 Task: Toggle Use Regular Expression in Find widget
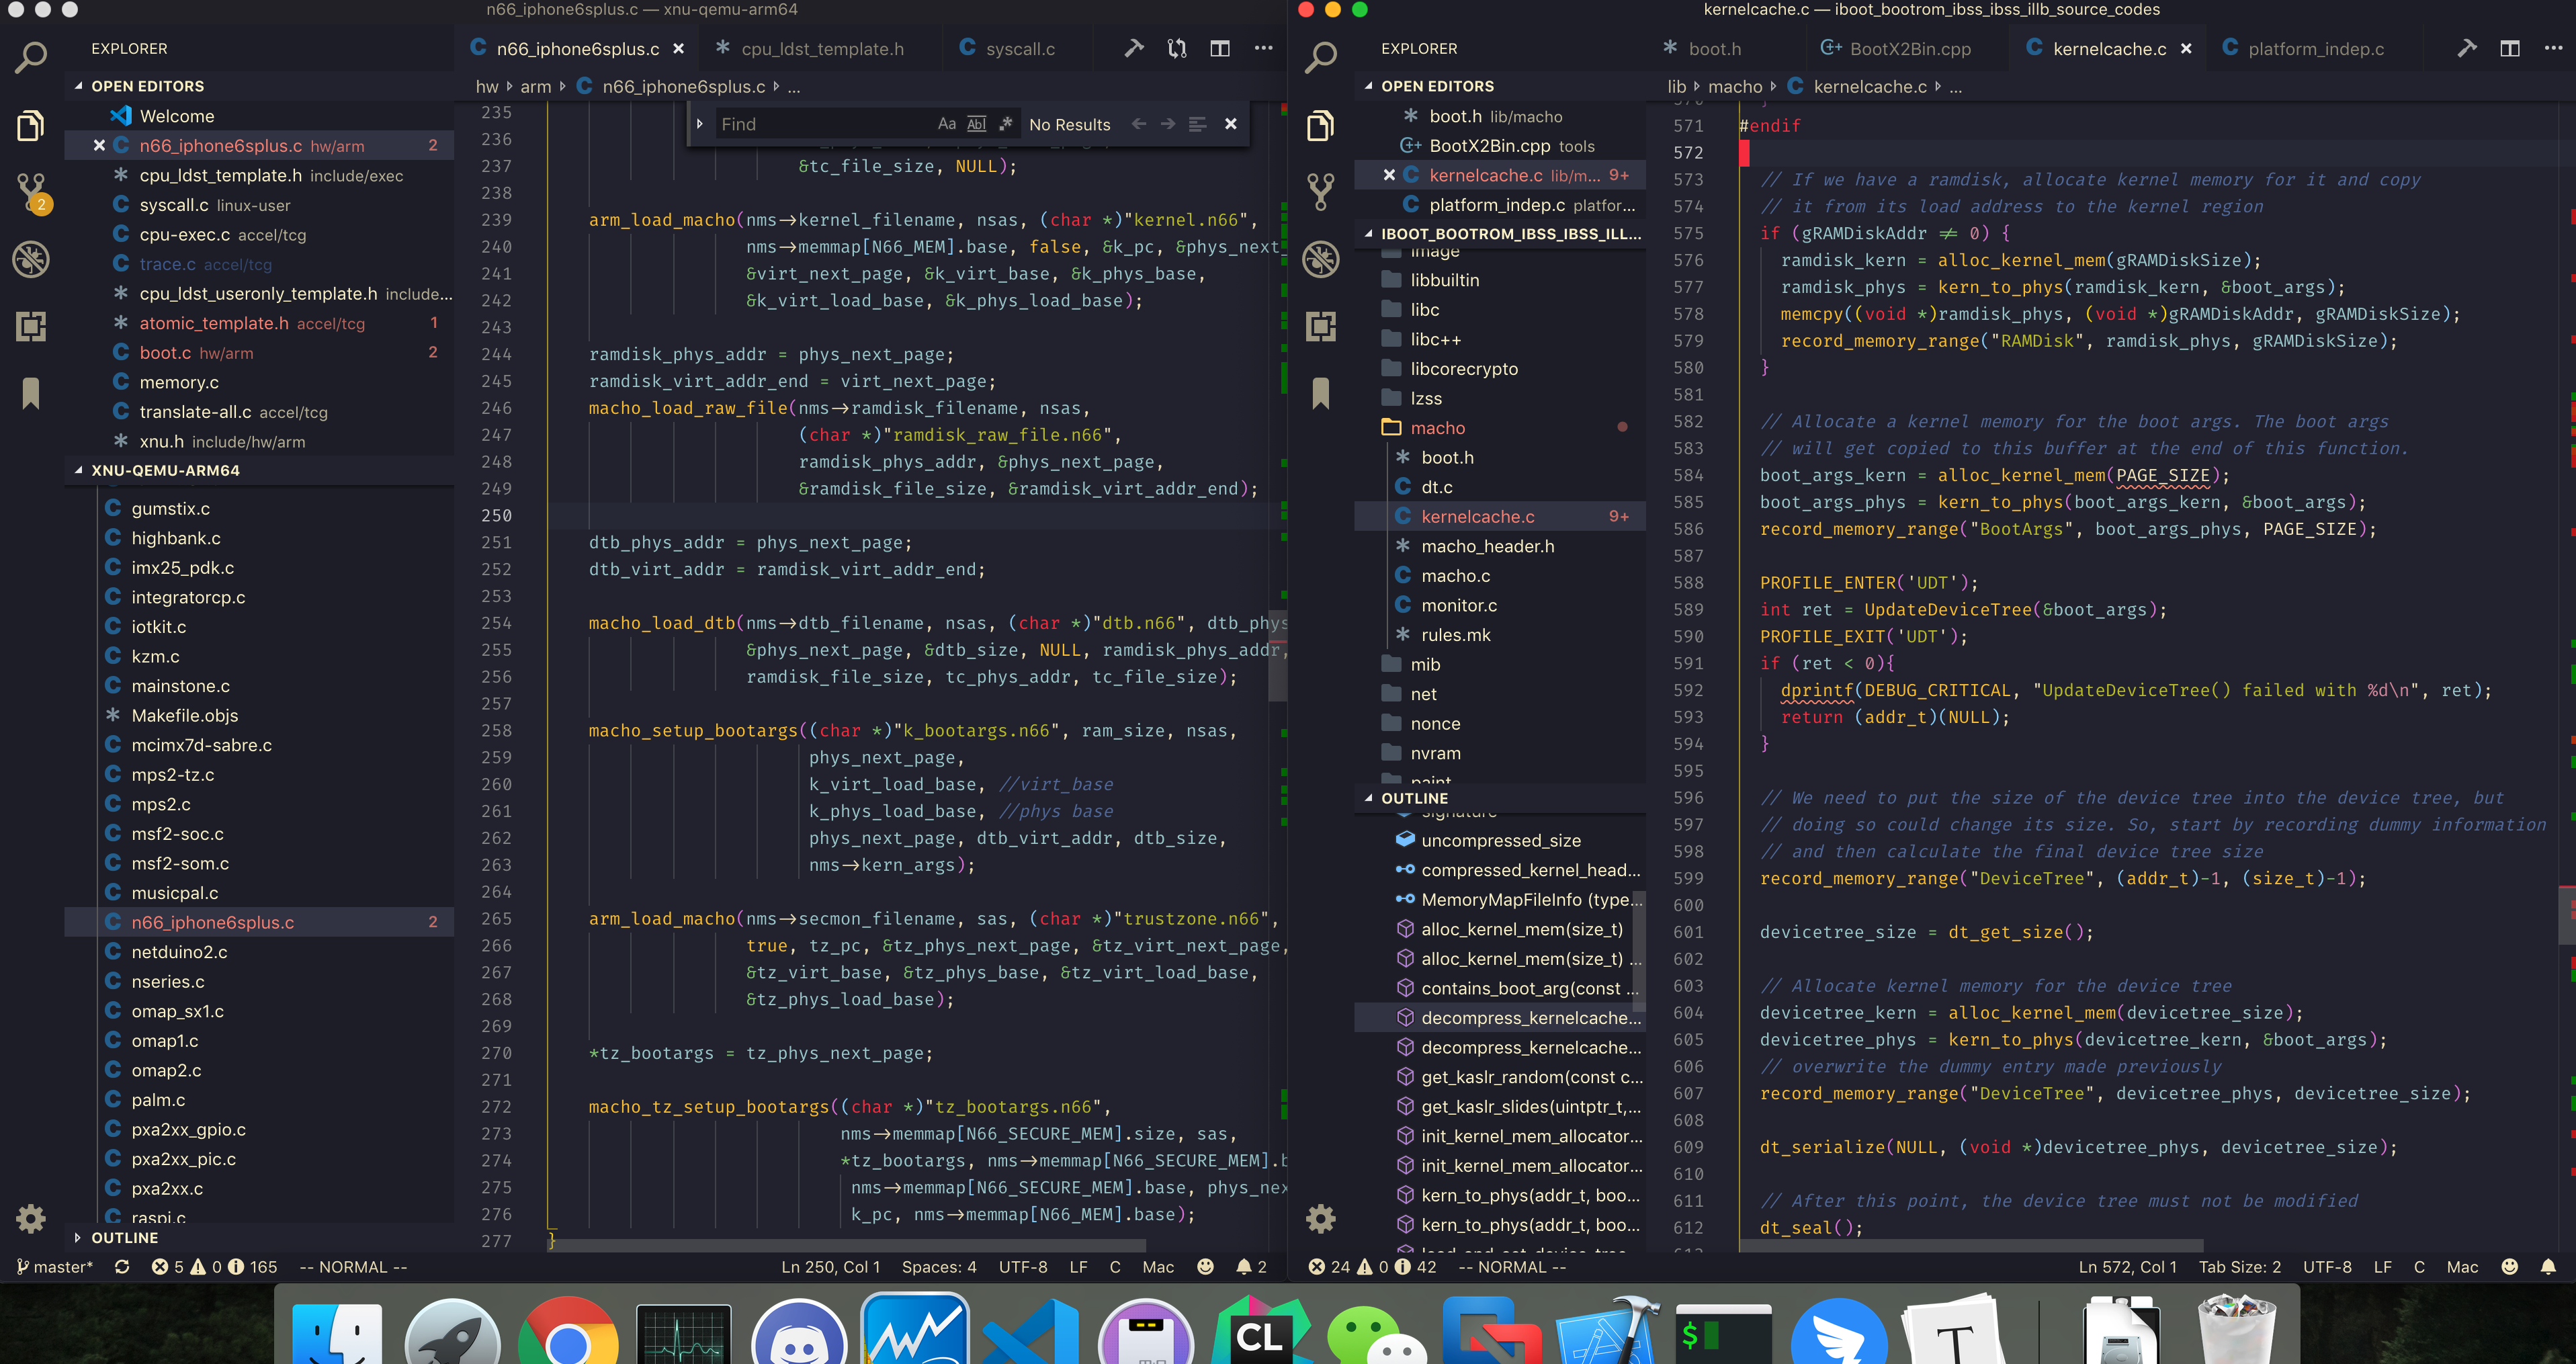pos(1006,124)
